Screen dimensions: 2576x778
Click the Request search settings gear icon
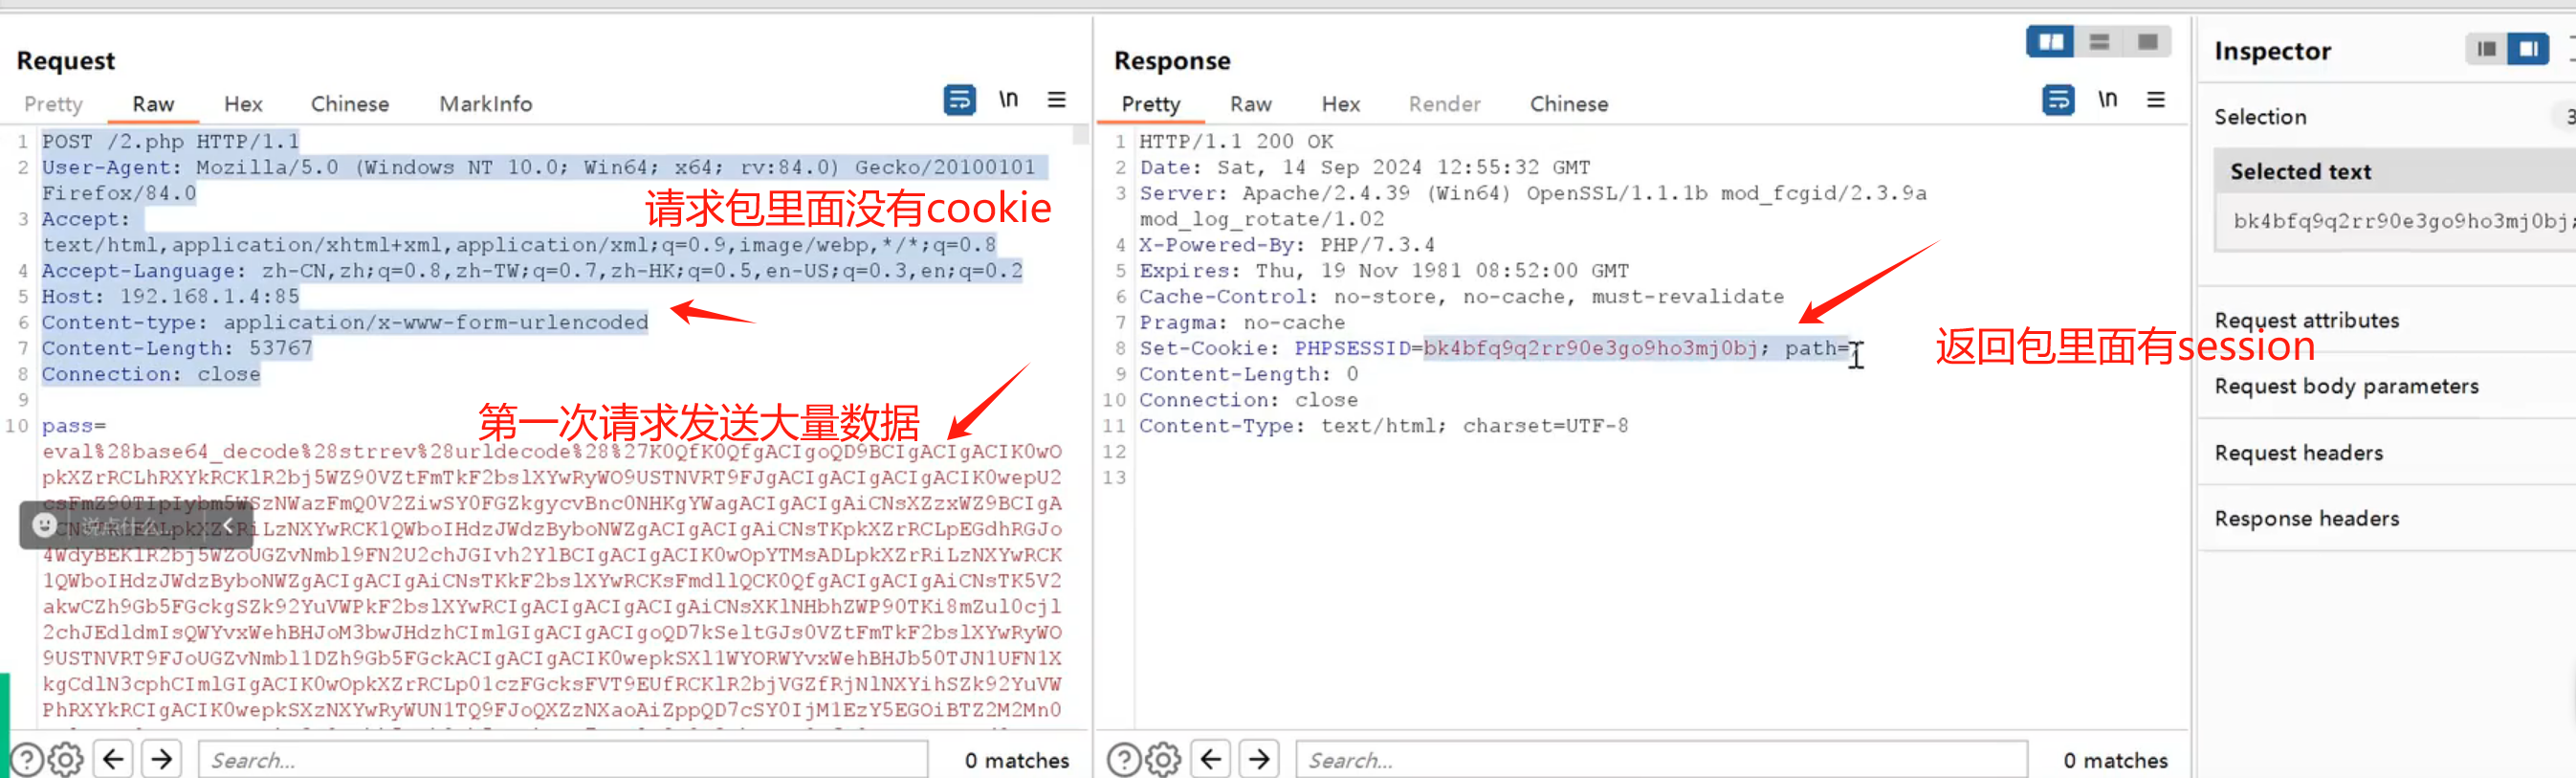(x=66, y=760)
